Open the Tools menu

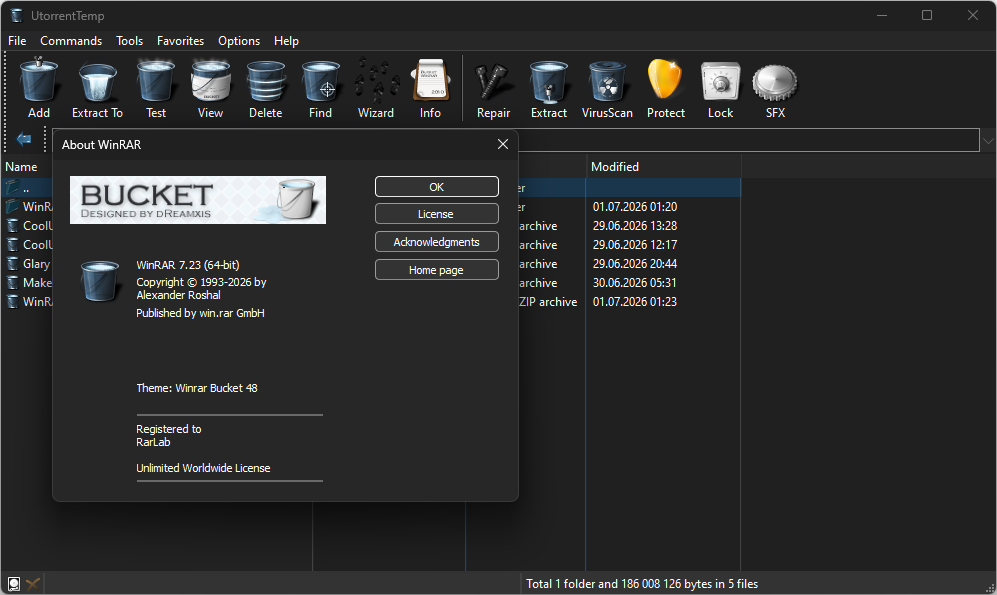coord(130,41)
